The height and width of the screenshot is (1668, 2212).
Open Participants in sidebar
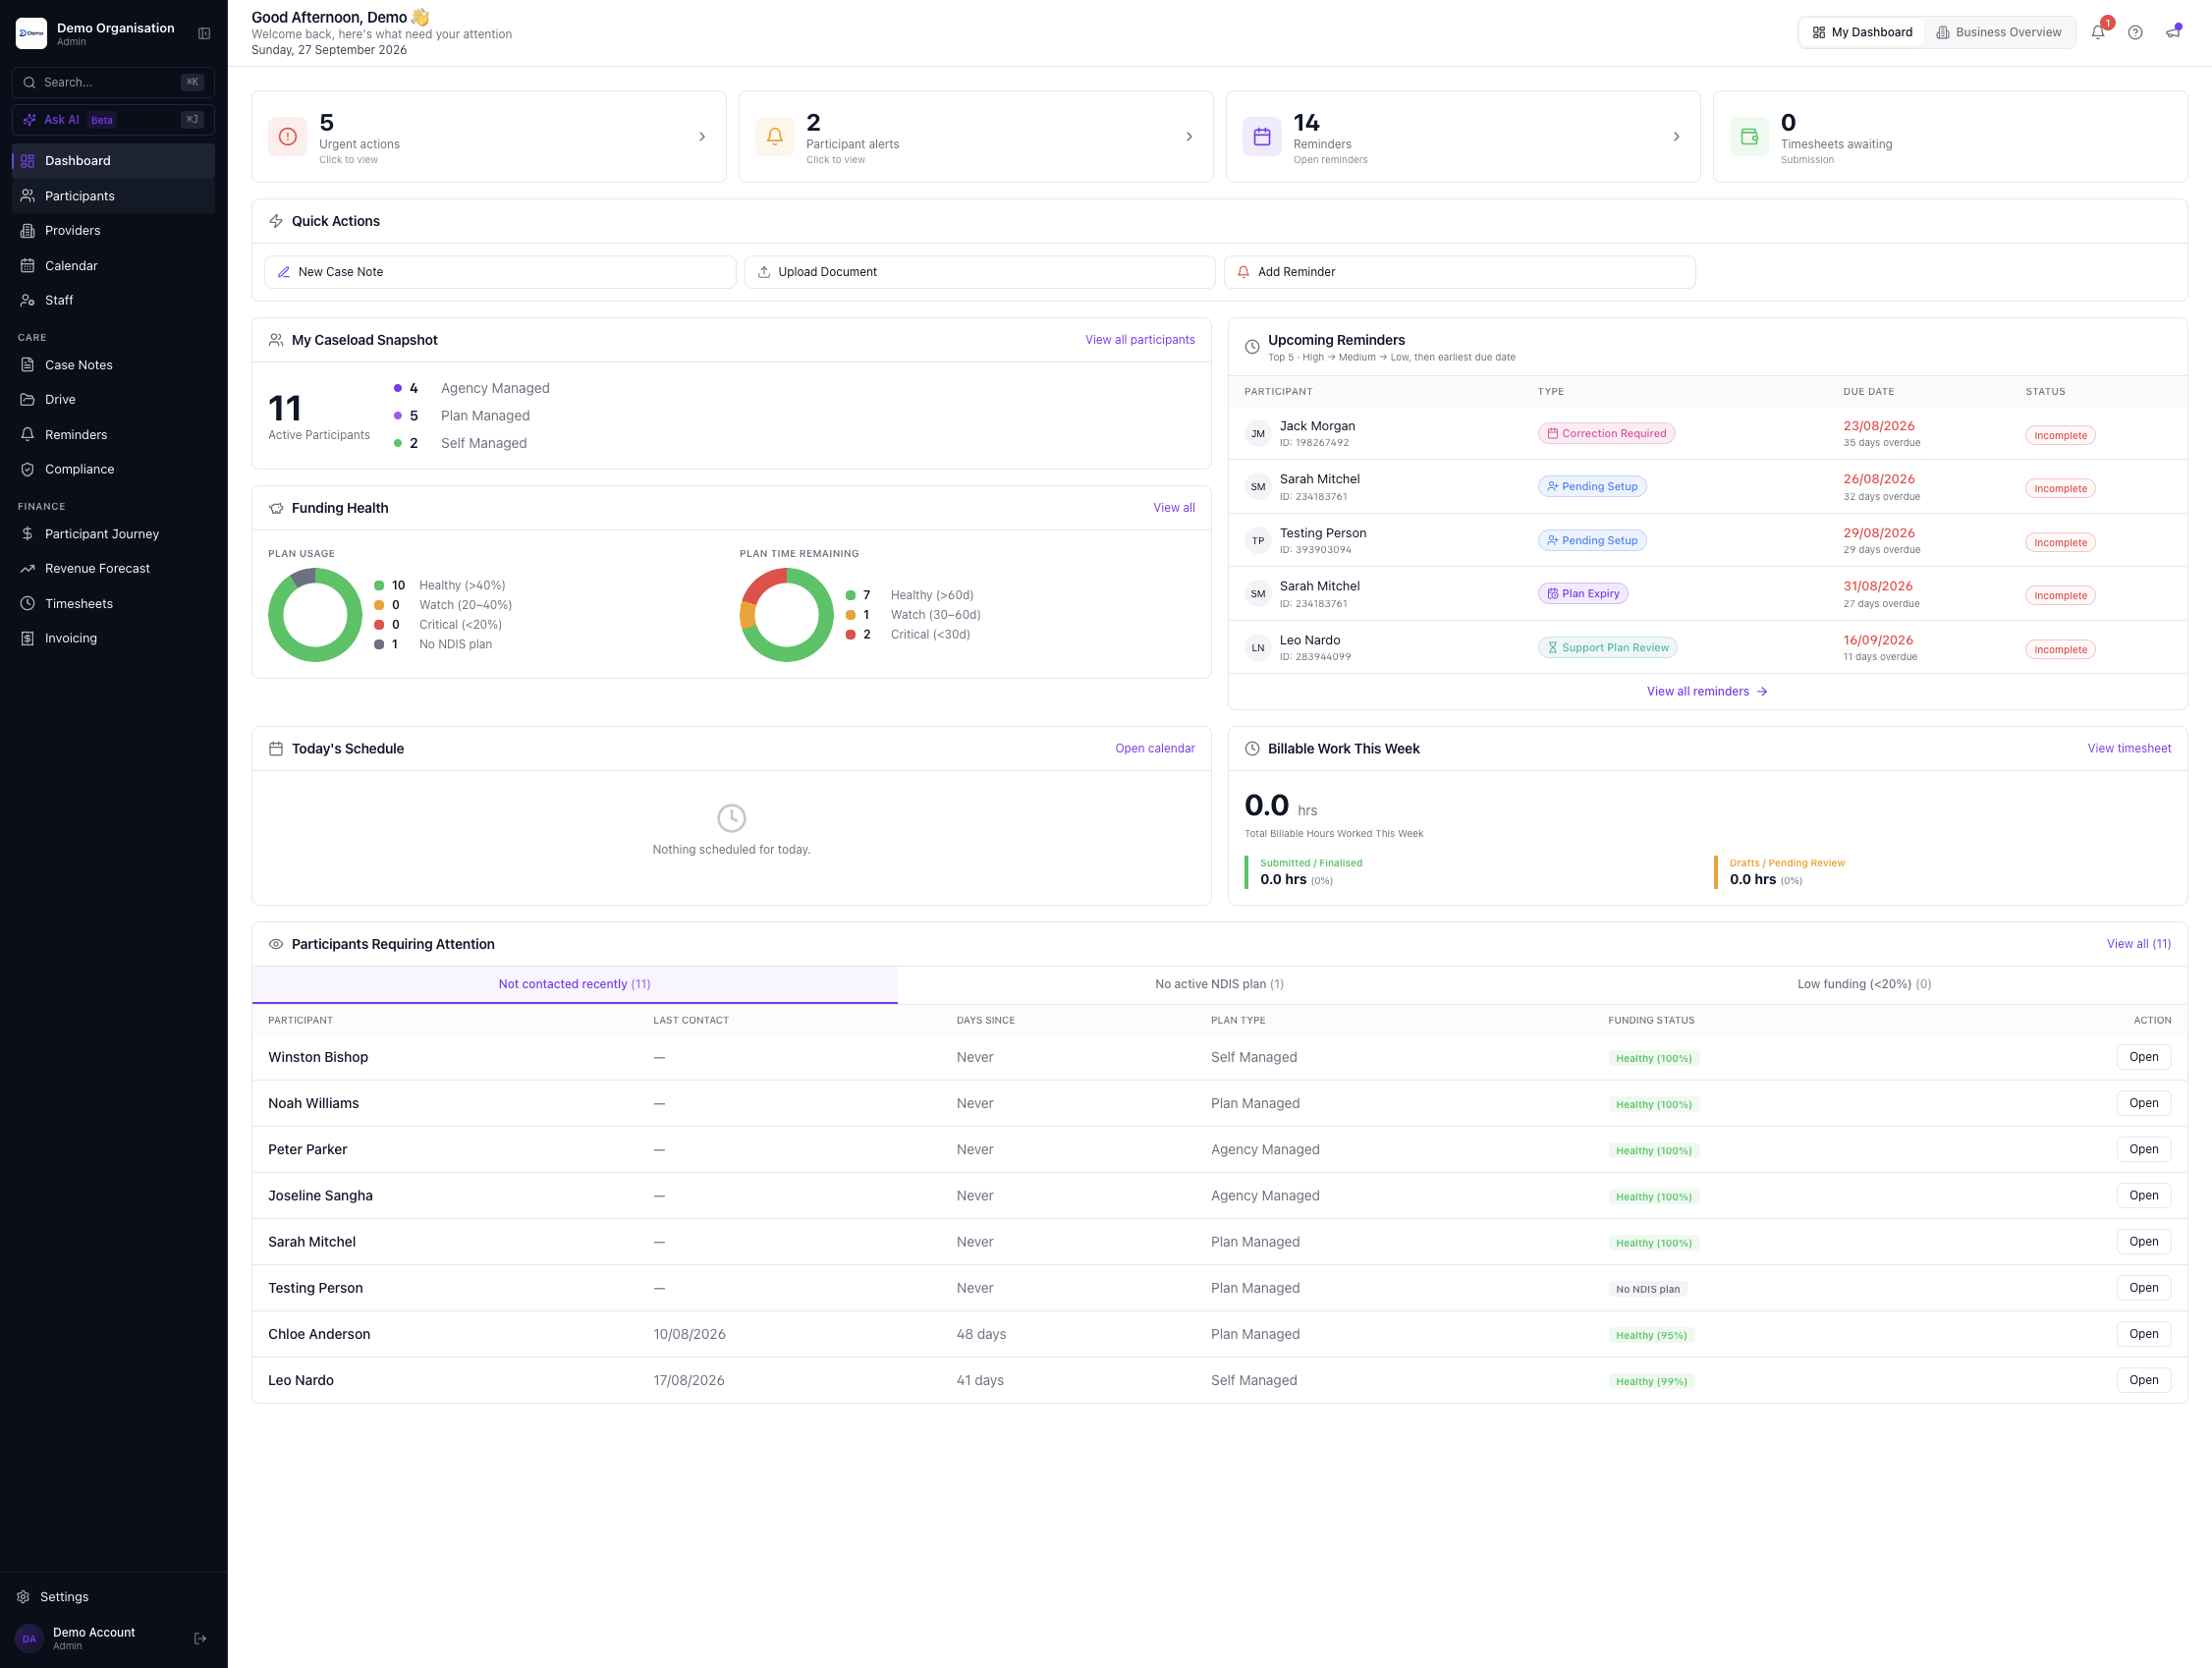[113, 196]
